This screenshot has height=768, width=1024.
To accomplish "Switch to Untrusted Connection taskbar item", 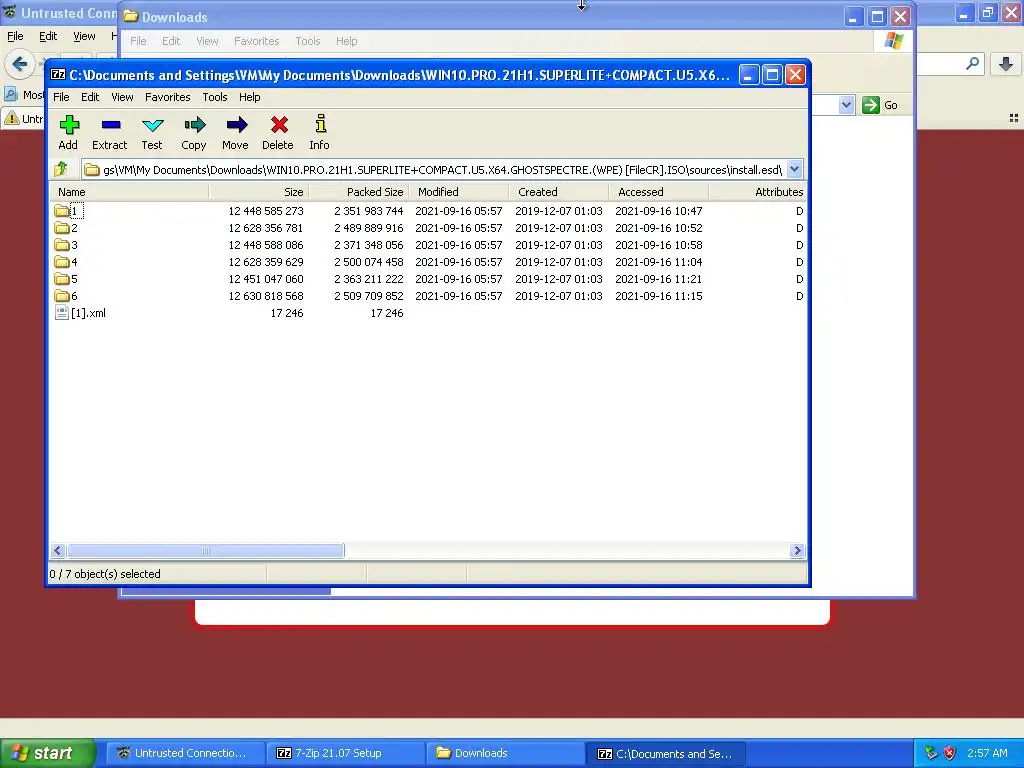I will pos(186,753).
